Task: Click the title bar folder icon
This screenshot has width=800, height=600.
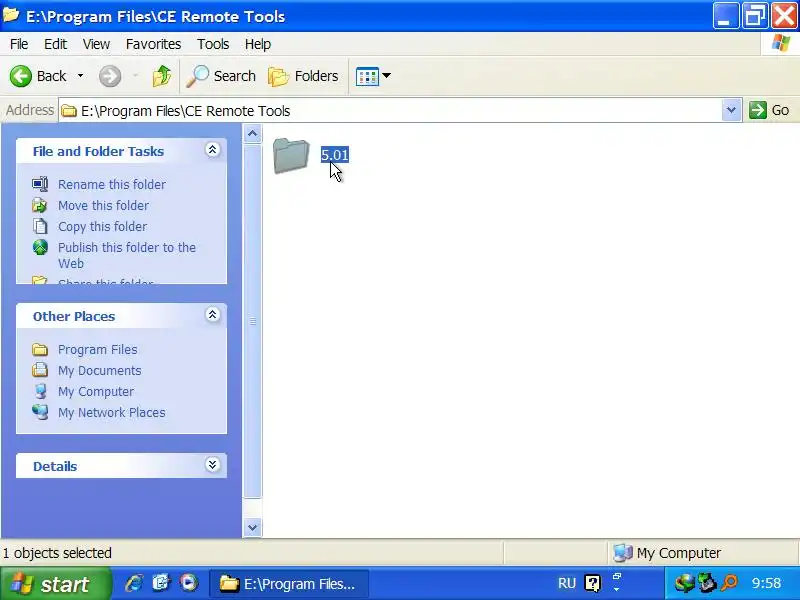Action: click(11, 15)
